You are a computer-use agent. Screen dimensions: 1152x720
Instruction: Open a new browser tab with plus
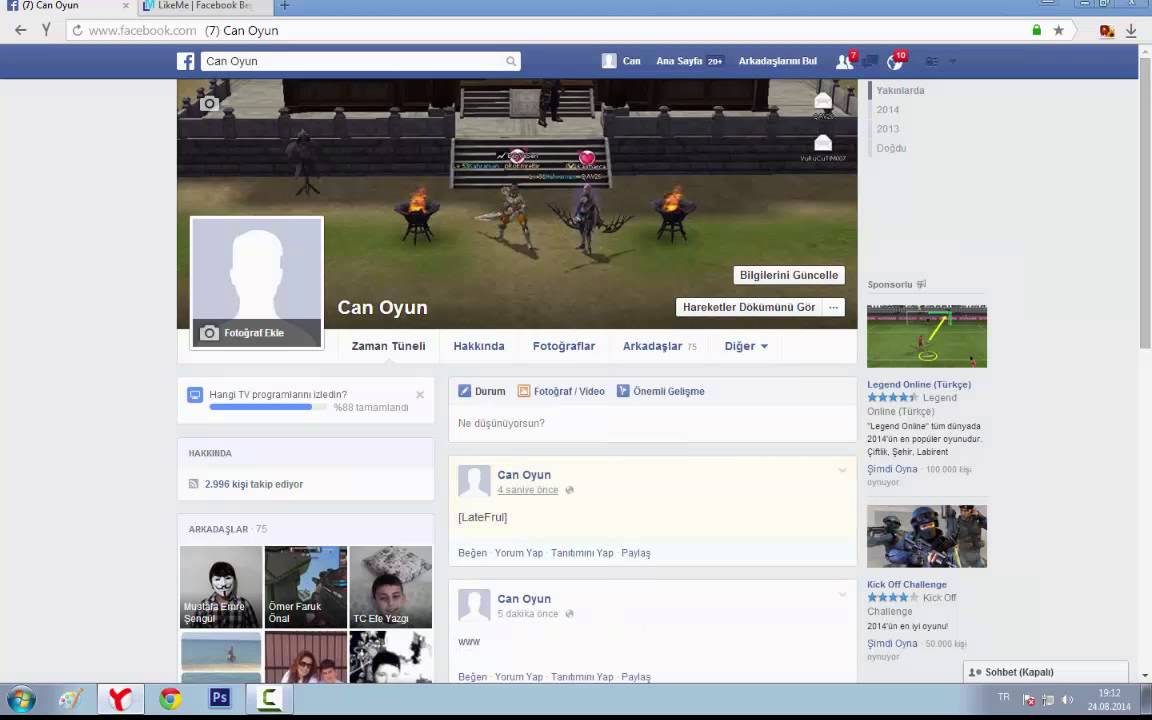click(x=285, y=6)
